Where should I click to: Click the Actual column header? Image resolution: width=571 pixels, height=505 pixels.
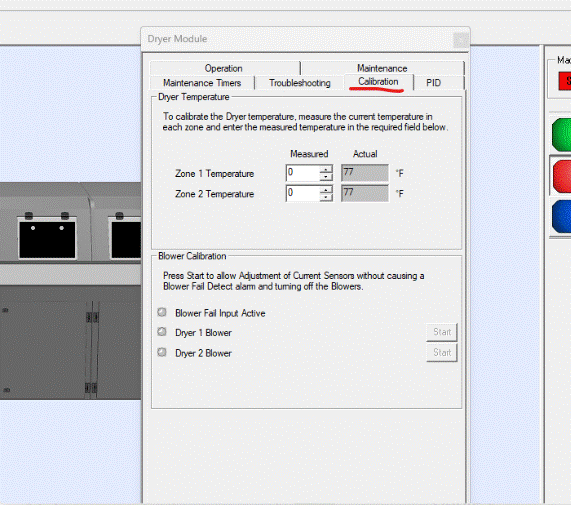tap(365, 154)
